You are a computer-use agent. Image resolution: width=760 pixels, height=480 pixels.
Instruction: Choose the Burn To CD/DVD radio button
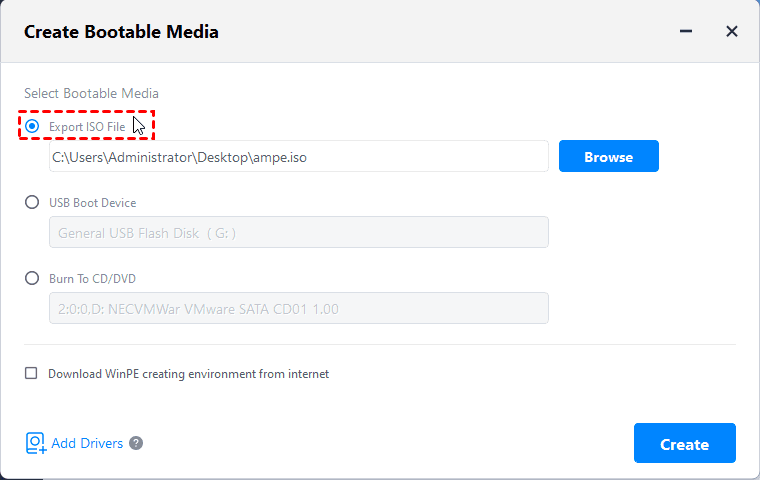click(x=32, y=278)
